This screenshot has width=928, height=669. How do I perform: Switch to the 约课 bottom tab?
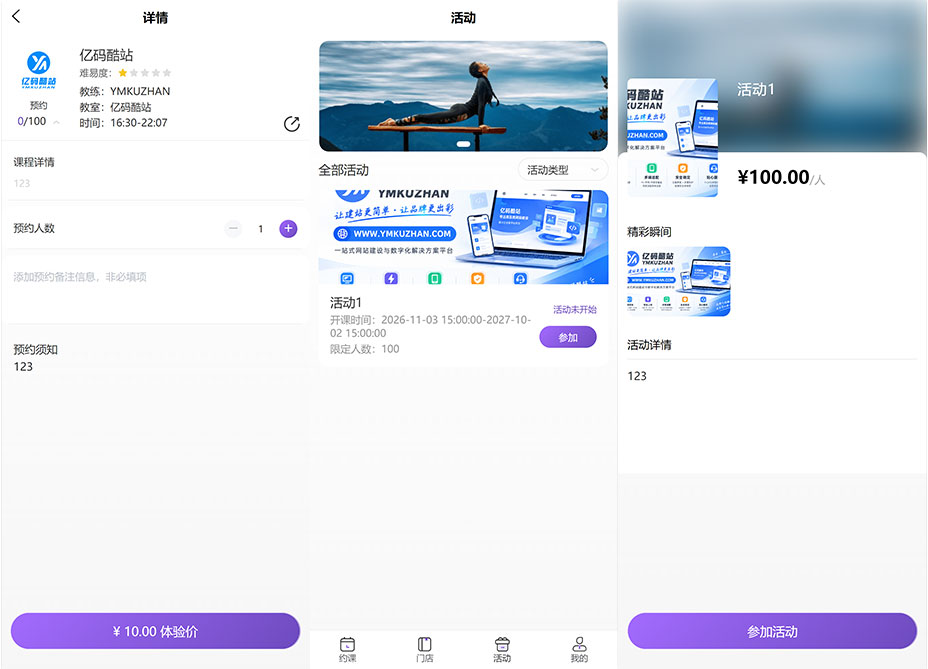click(x=347, y=649)
